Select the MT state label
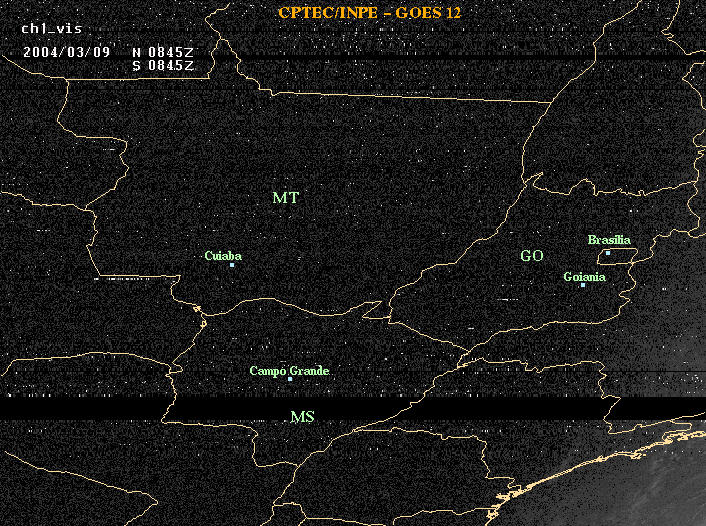 [x=285, y=198]
